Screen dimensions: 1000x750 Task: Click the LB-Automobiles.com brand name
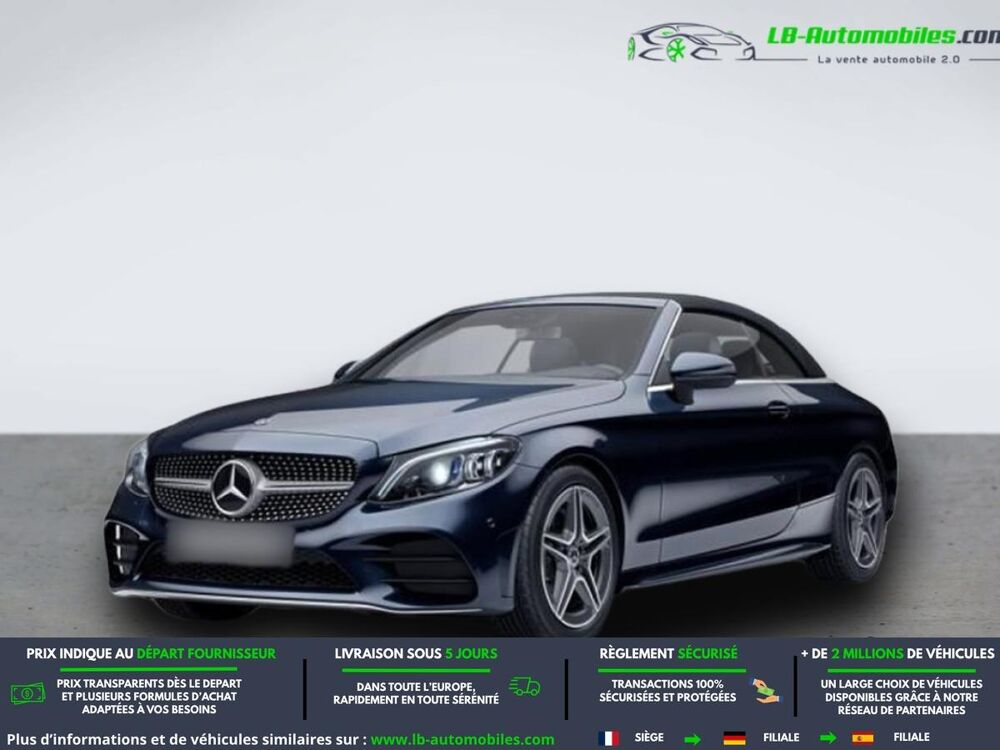tap(883, 35)
